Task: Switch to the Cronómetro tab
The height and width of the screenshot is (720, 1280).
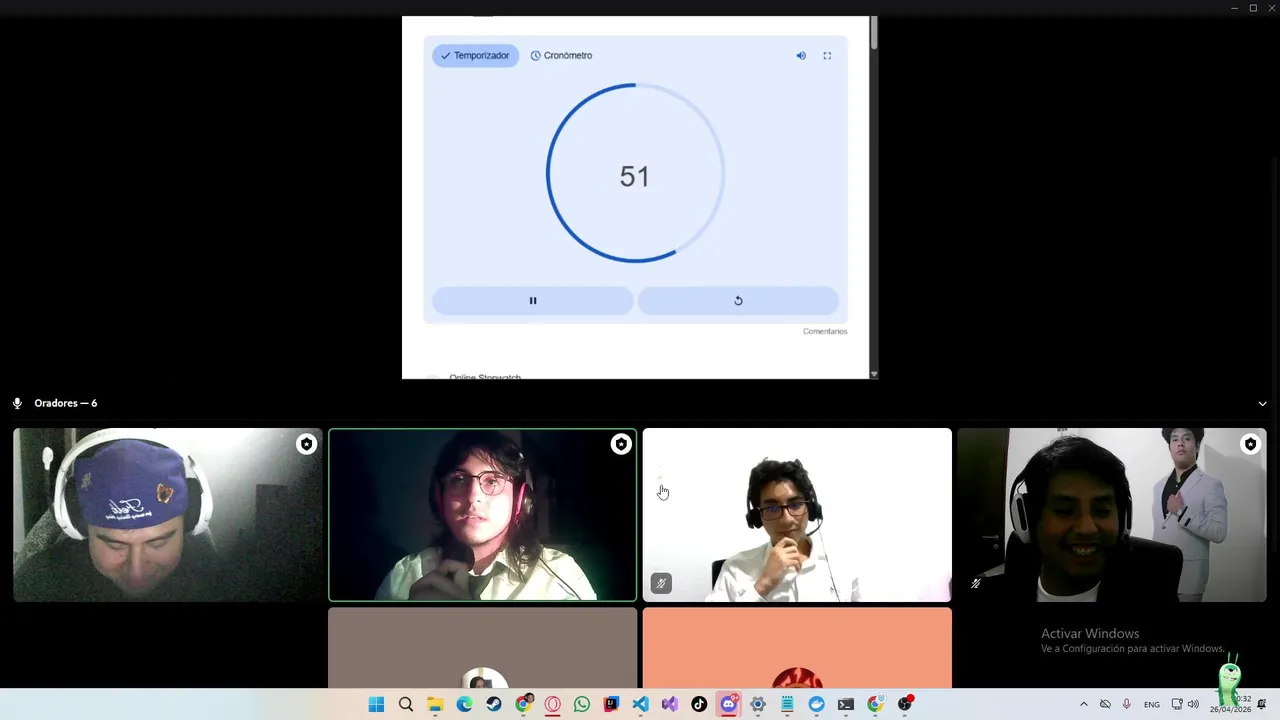Action: click(x=561, y=55)
